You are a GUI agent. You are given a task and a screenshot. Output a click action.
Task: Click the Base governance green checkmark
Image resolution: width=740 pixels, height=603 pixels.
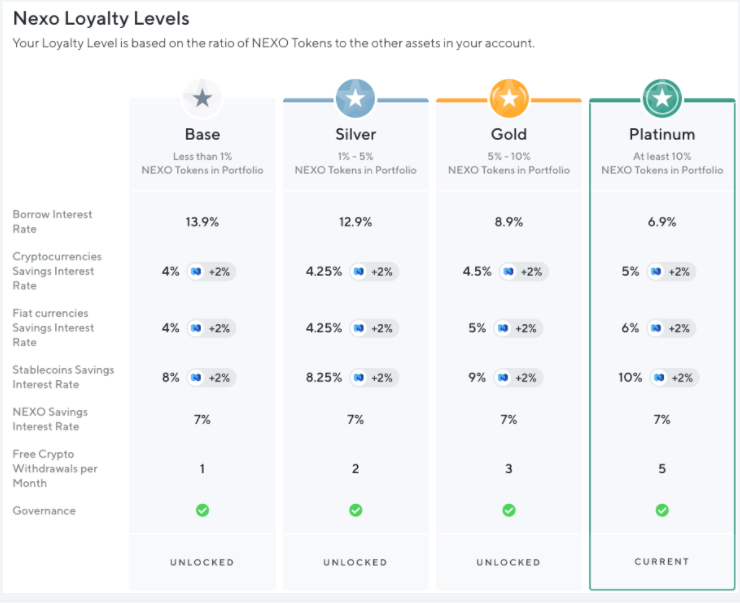[x=202, y=510]
